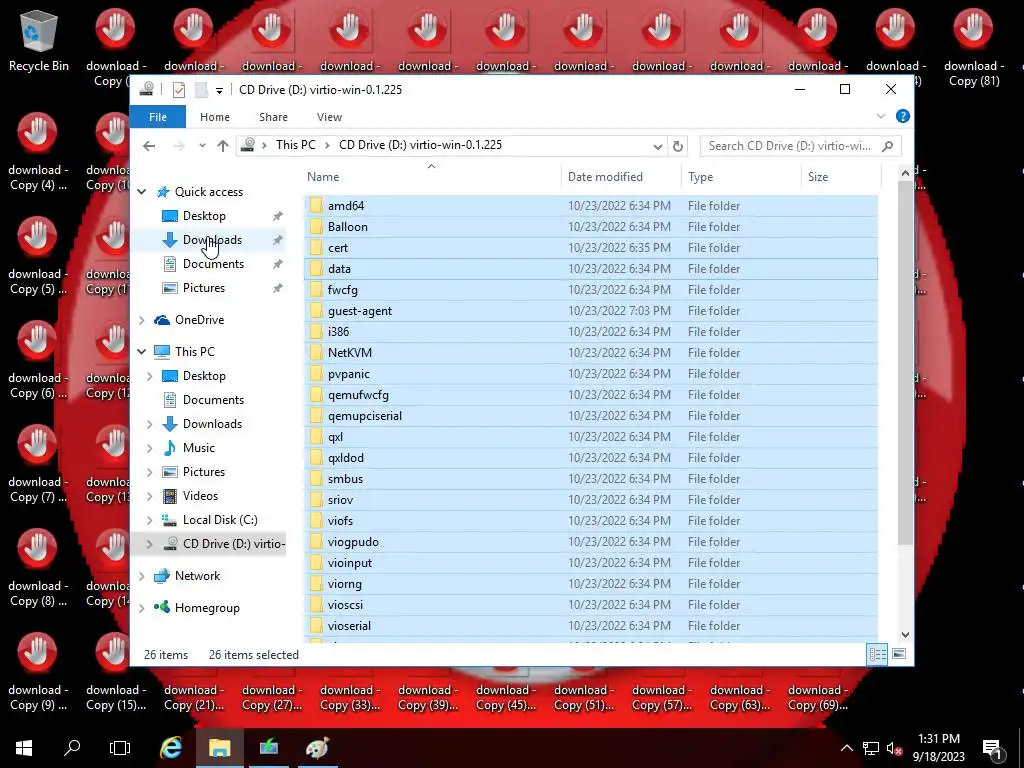This screenshot has width=1024, height=768.
Task: Select Desktop under Quick access
Action: coord(204,216)
